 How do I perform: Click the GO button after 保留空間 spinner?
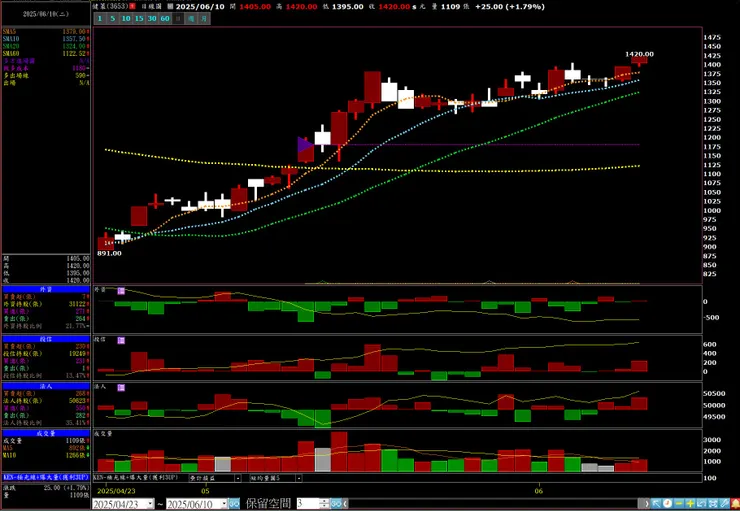pos(336,503)
